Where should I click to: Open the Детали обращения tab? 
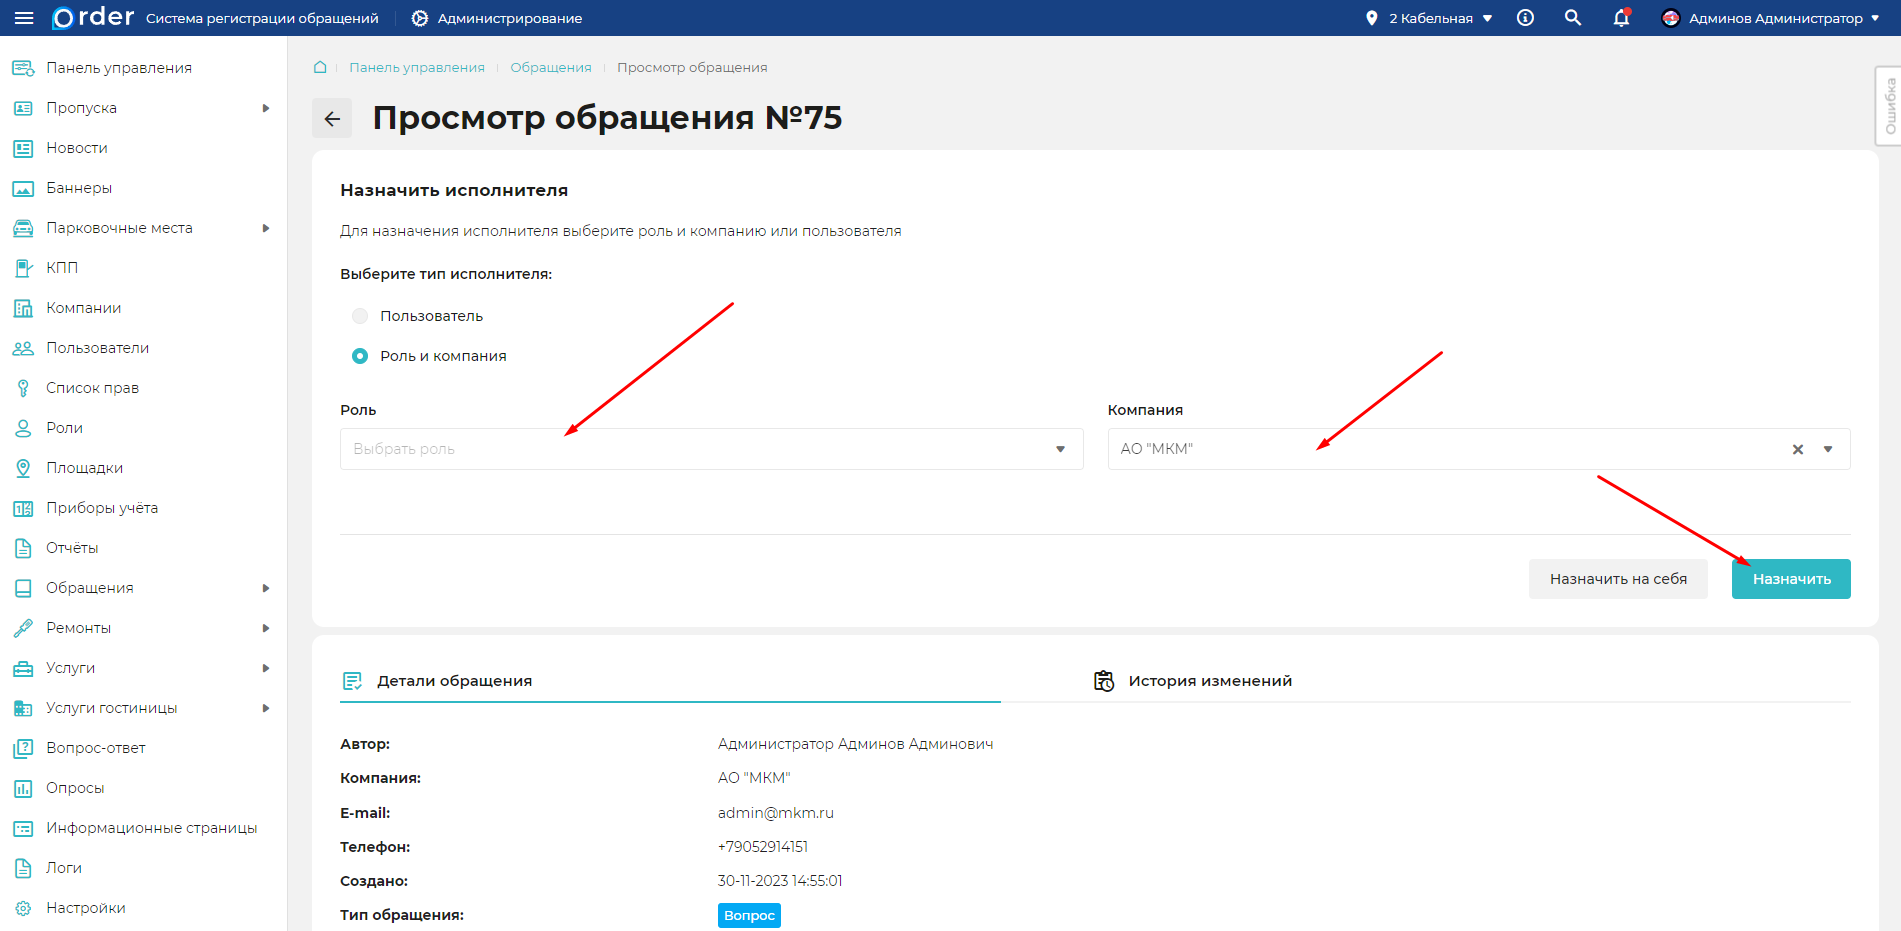click(454, 681)
